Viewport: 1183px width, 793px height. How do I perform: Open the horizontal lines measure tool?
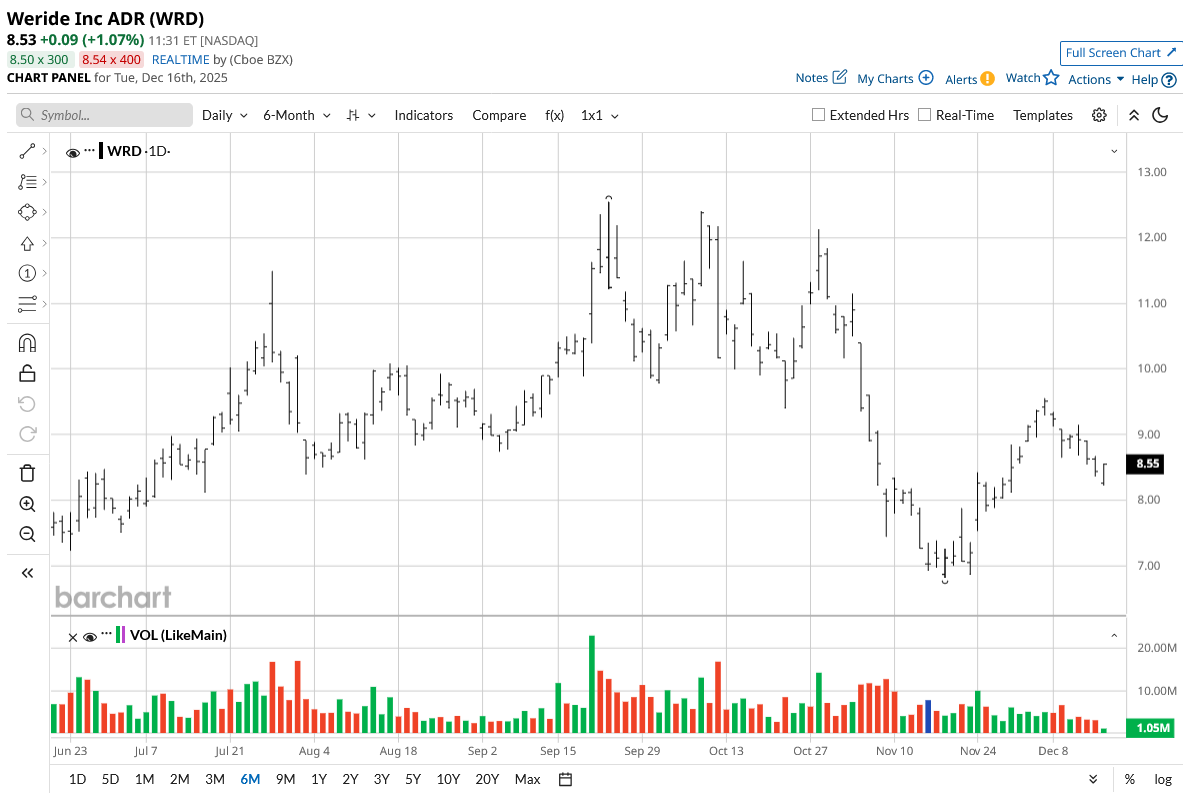tap(27, 304)
